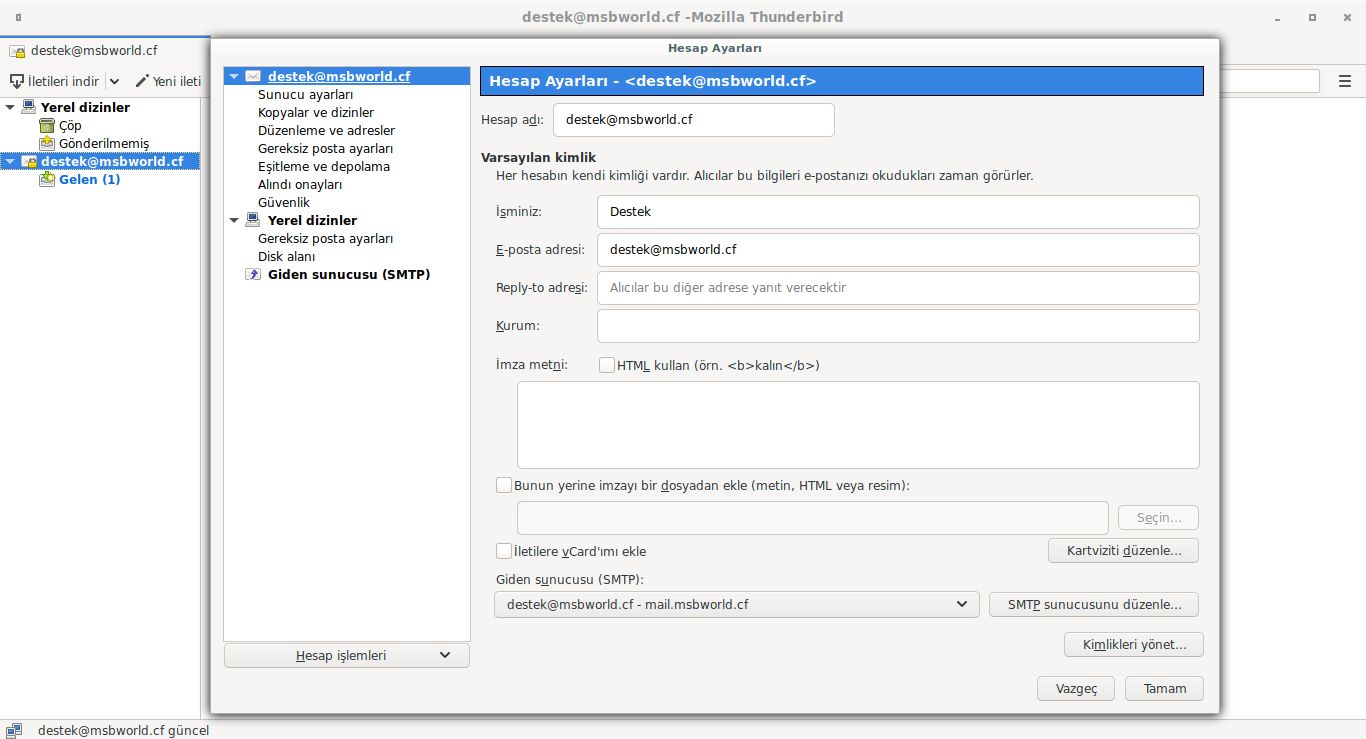Click the account icon of destek@msbworld.cf in main folder pane
The height and width of the screenshot is (739, 1366).
pos(29,161)
